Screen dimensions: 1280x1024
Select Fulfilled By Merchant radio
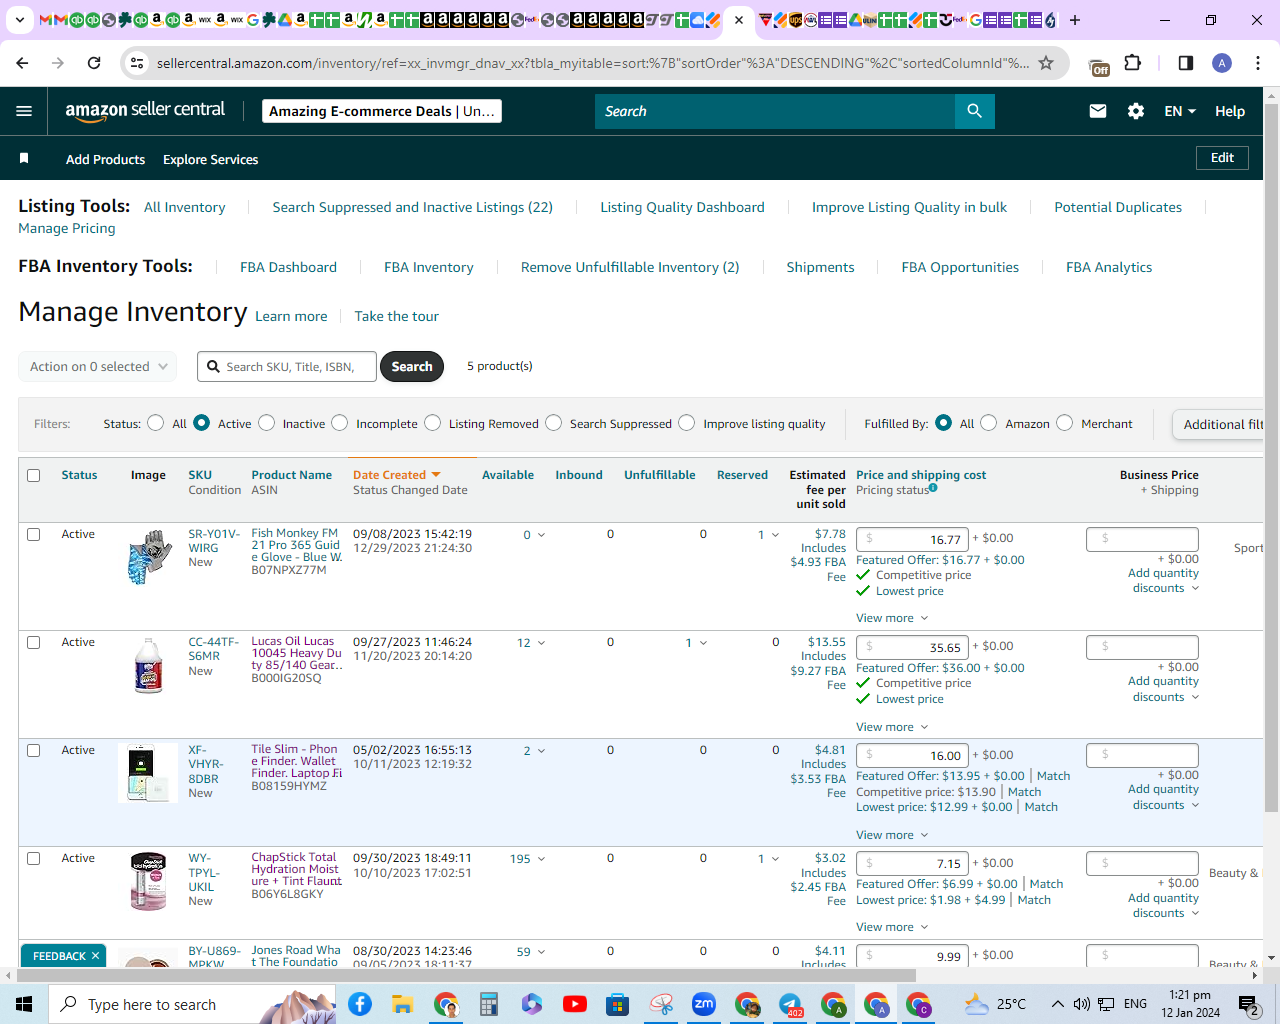[1065, 423]
